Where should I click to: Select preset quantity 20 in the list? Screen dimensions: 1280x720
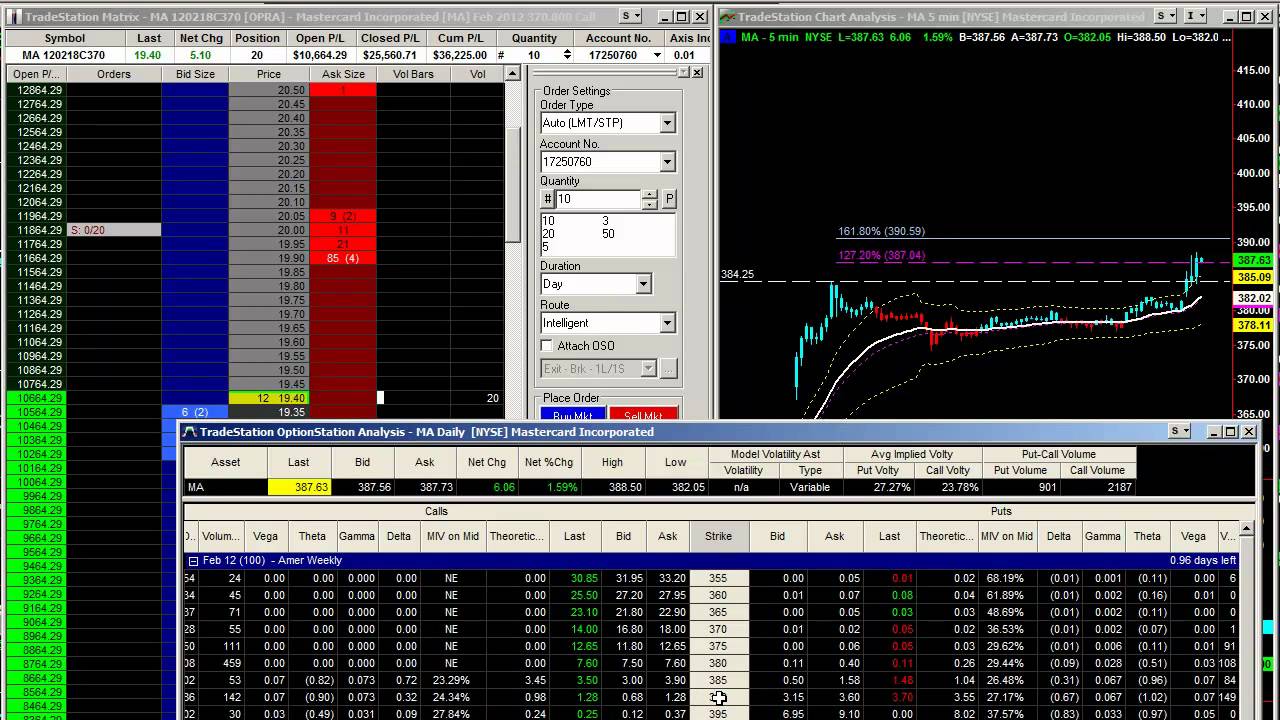(548, 234)
